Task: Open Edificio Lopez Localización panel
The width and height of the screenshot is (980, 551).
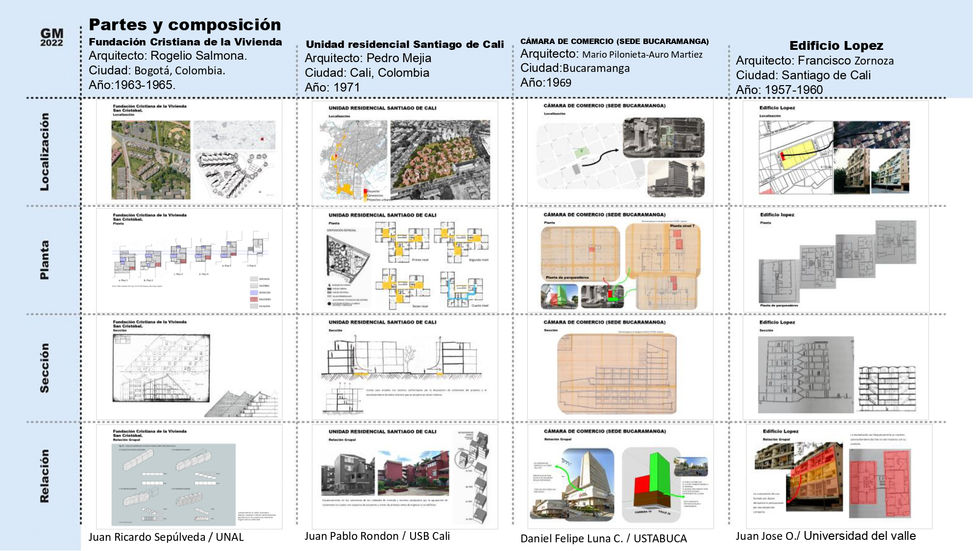Action: click(836, 152)
